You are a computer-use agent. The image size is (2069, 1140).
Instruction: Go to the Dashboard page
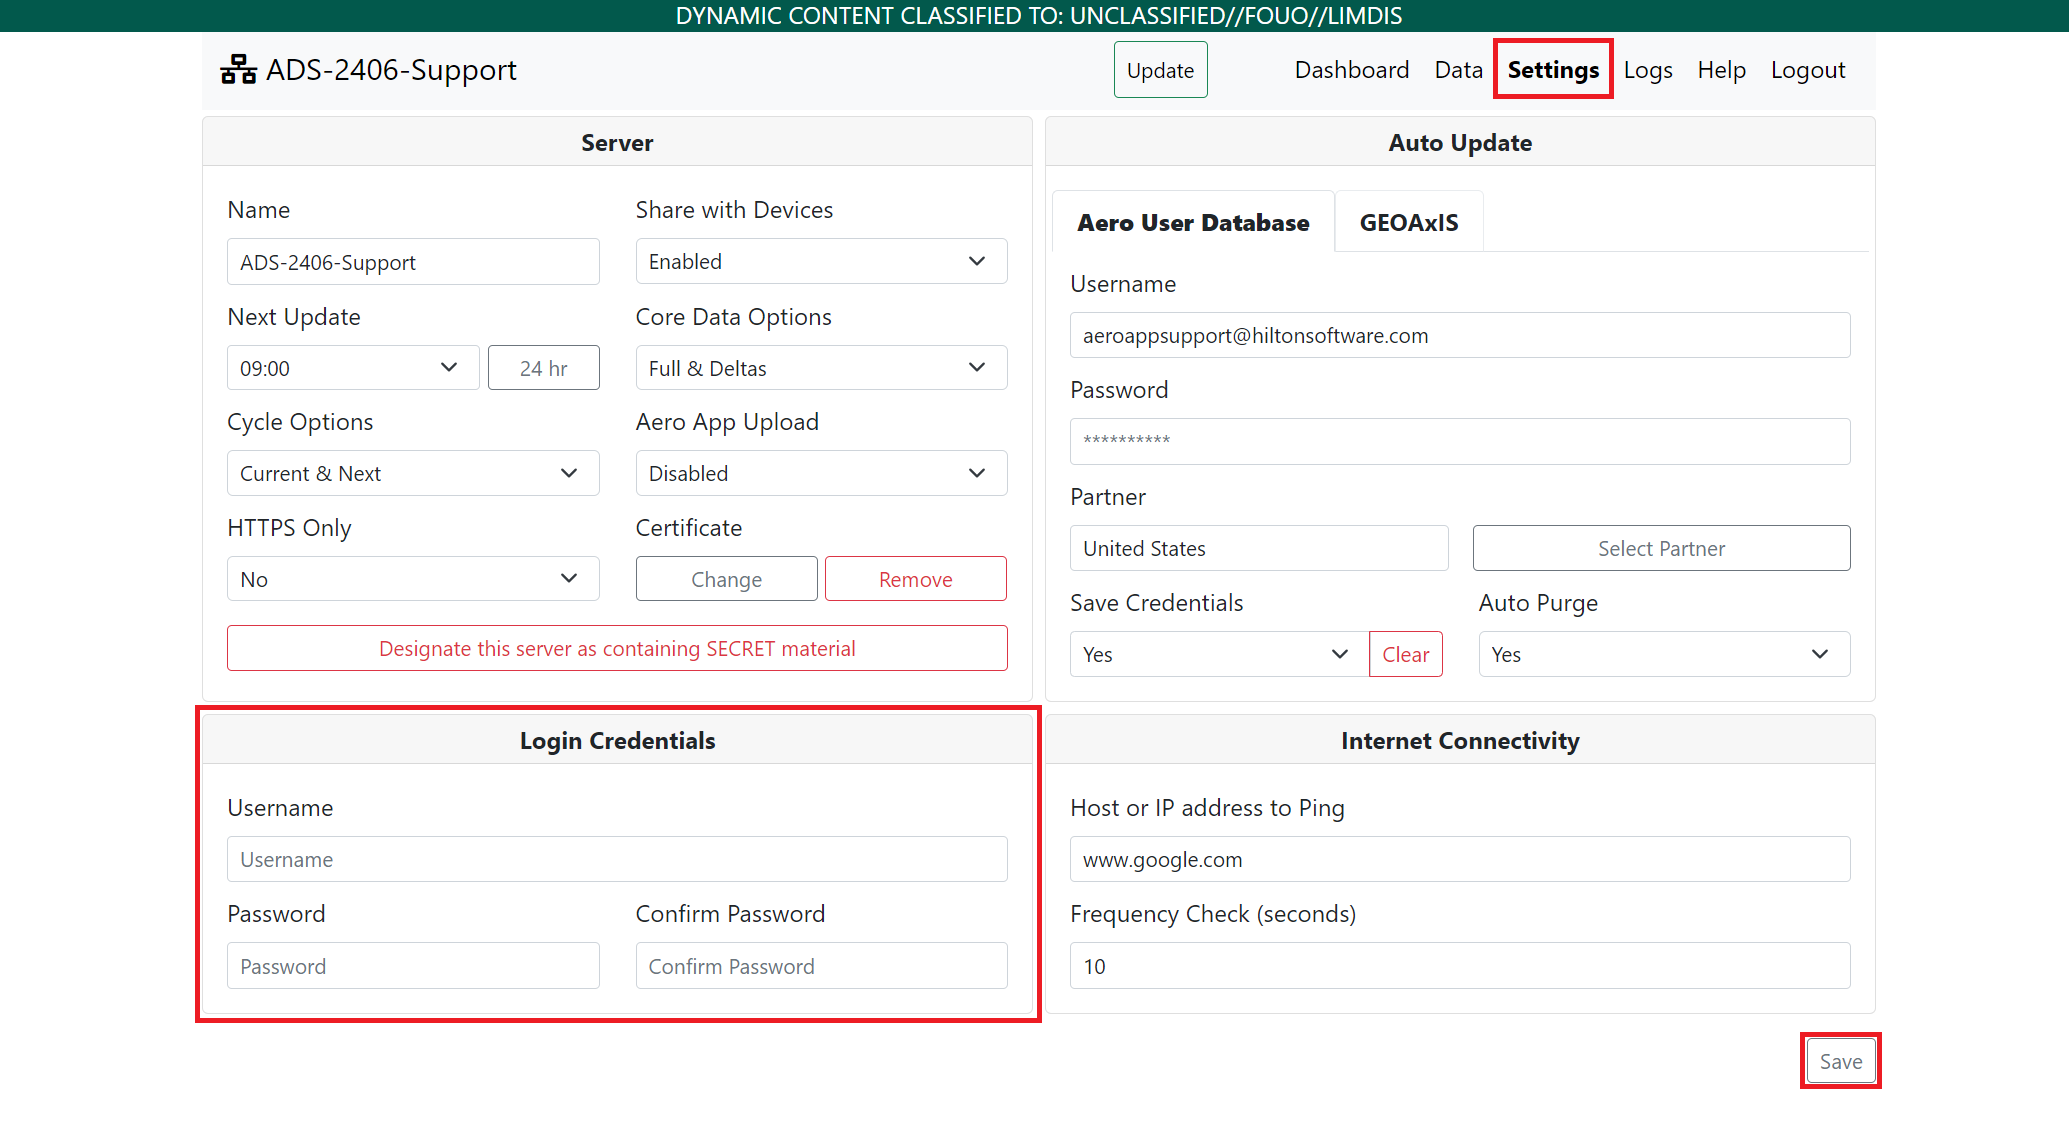(1351, 70)
